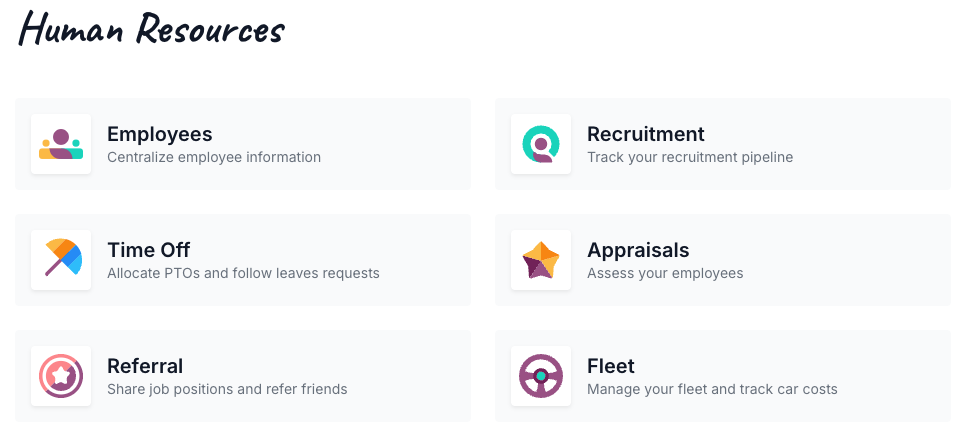Open the Referral title link
The image size is (957, 428).
[x=145, y=366]
